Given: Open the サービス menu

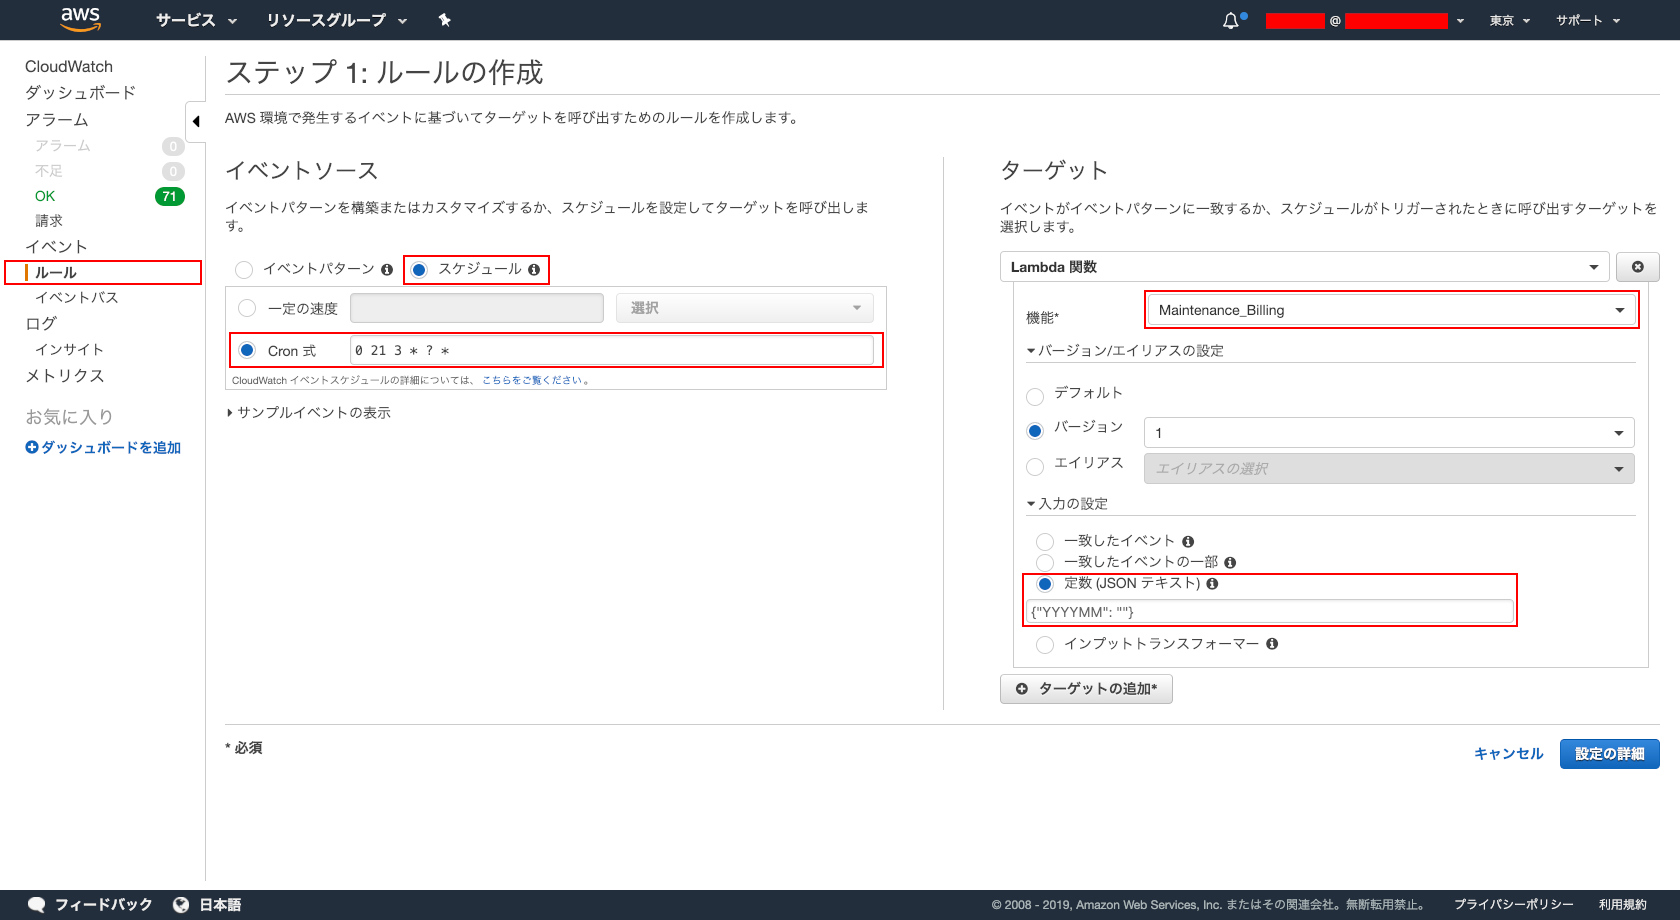Looking at the screenshot, I should coord(196,20).
